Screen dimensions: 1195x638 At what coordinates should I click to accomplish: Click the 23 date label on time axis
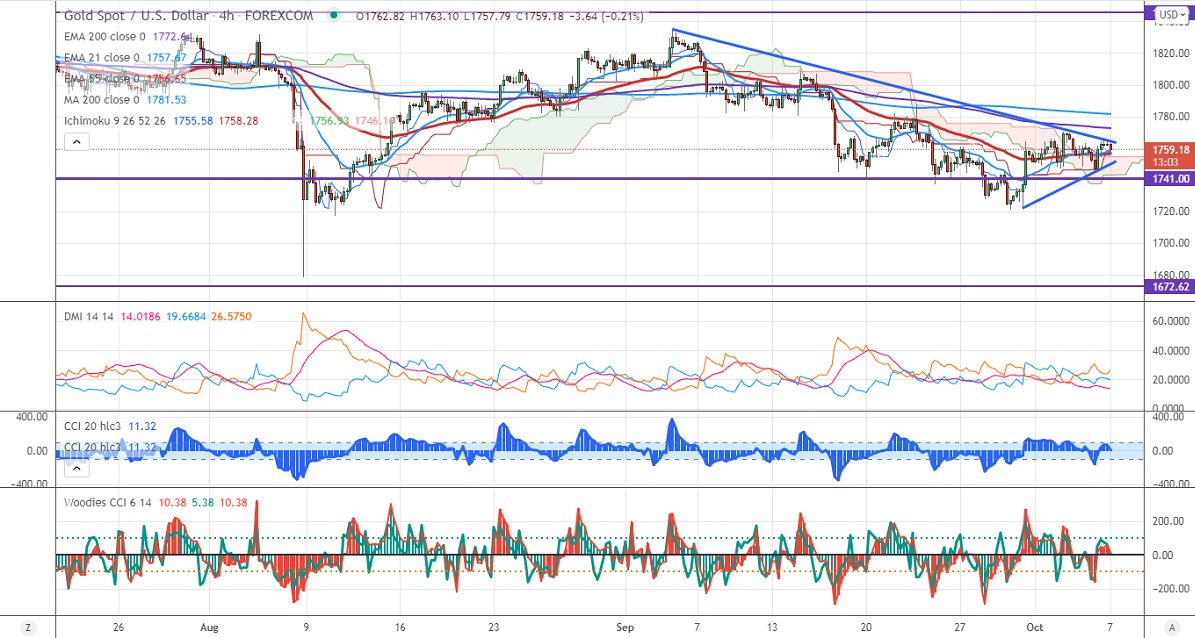point(494,627)
